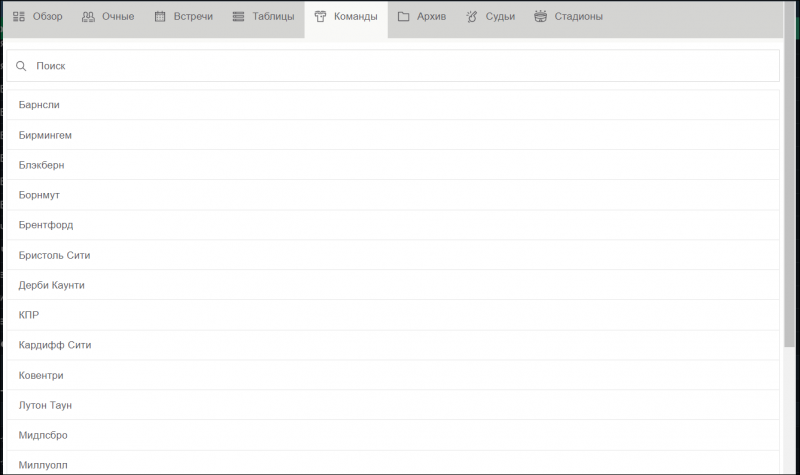Go to the Судьи tab
The height and width of the screenshot is (475, 800).
[490, 17]
